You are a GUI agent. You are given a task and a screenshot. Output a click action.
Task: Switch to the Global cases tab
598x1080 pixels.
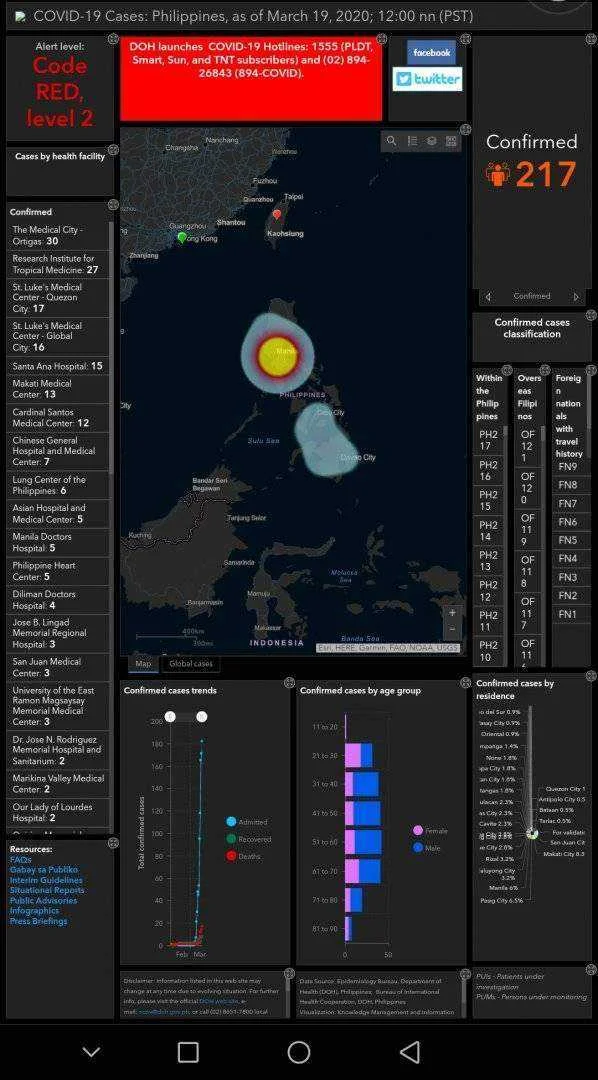coord(191,664)
